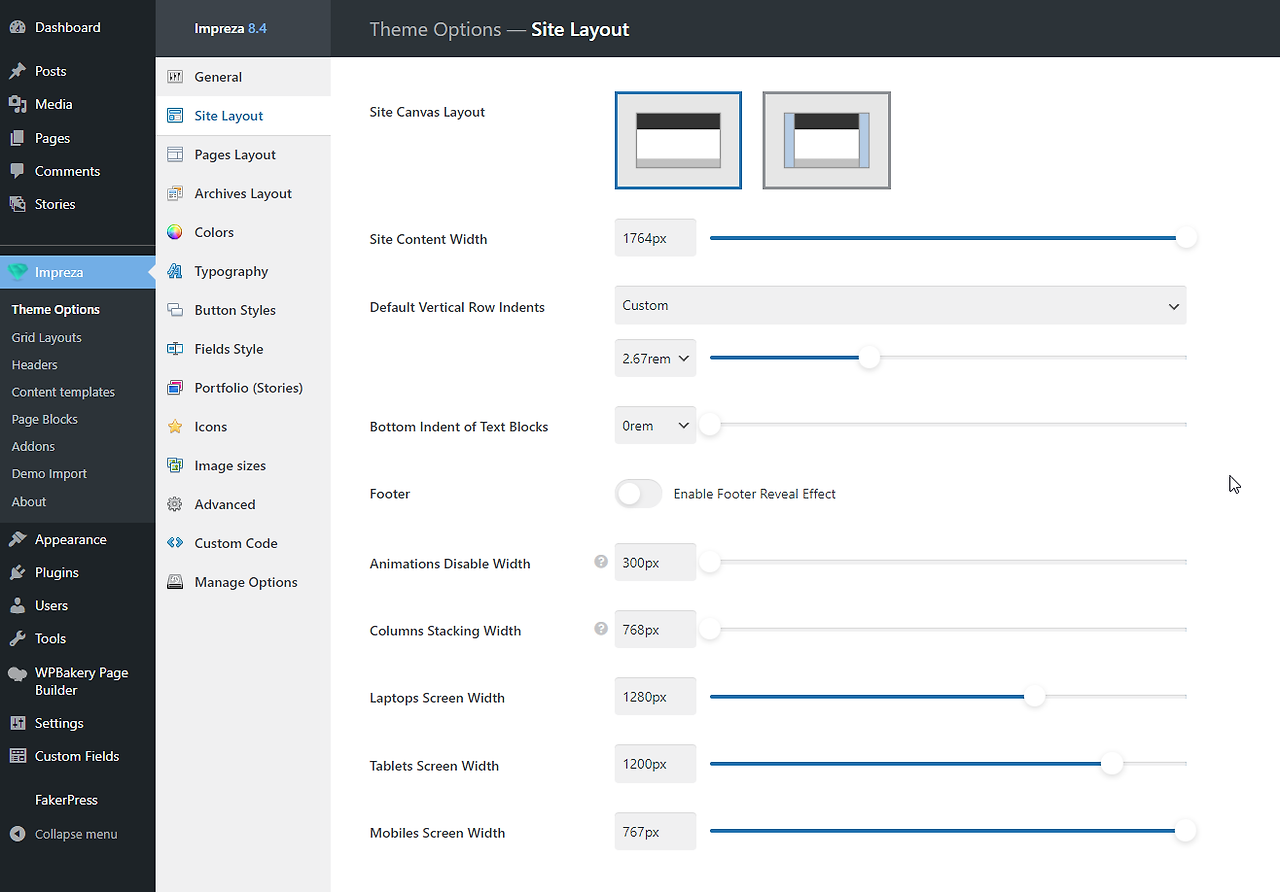Click the Icons star icon
This screenshot has width=1280, height=892.
(175, 427)
